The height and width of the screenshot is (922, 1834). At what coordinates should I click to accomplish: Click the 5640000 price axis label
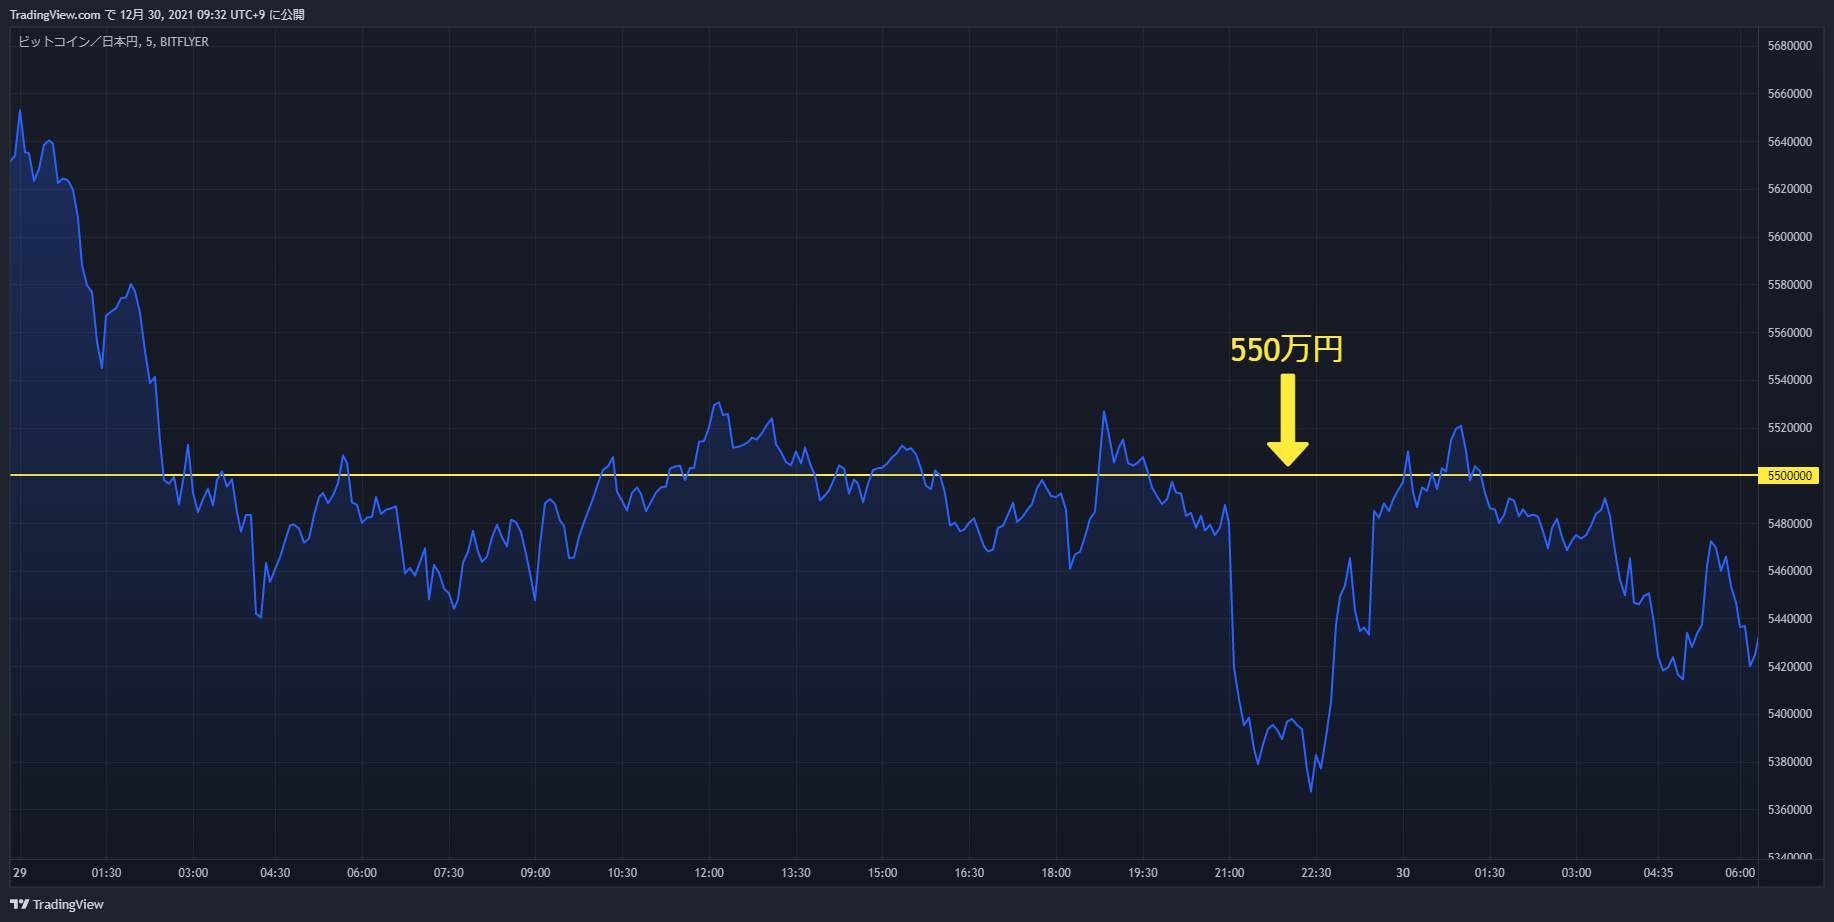[1789, 142]
